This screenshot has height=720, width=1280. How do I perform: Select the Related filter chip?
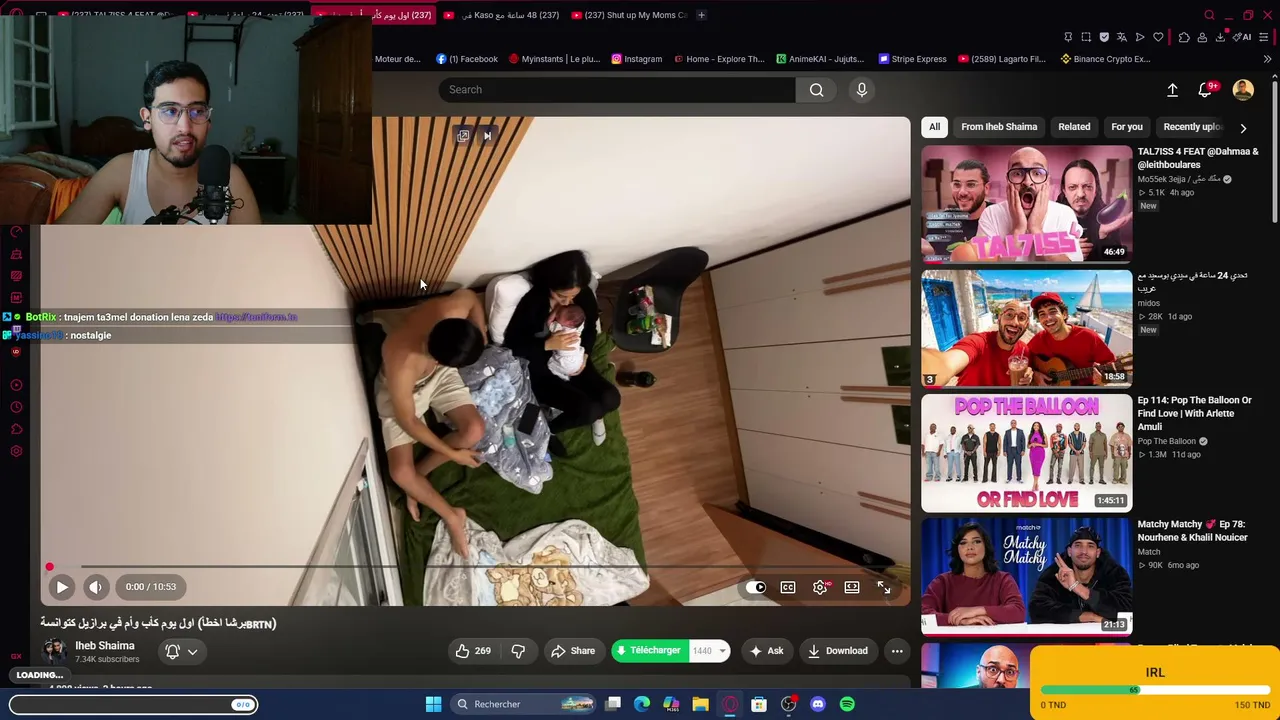pos(1074,127)
